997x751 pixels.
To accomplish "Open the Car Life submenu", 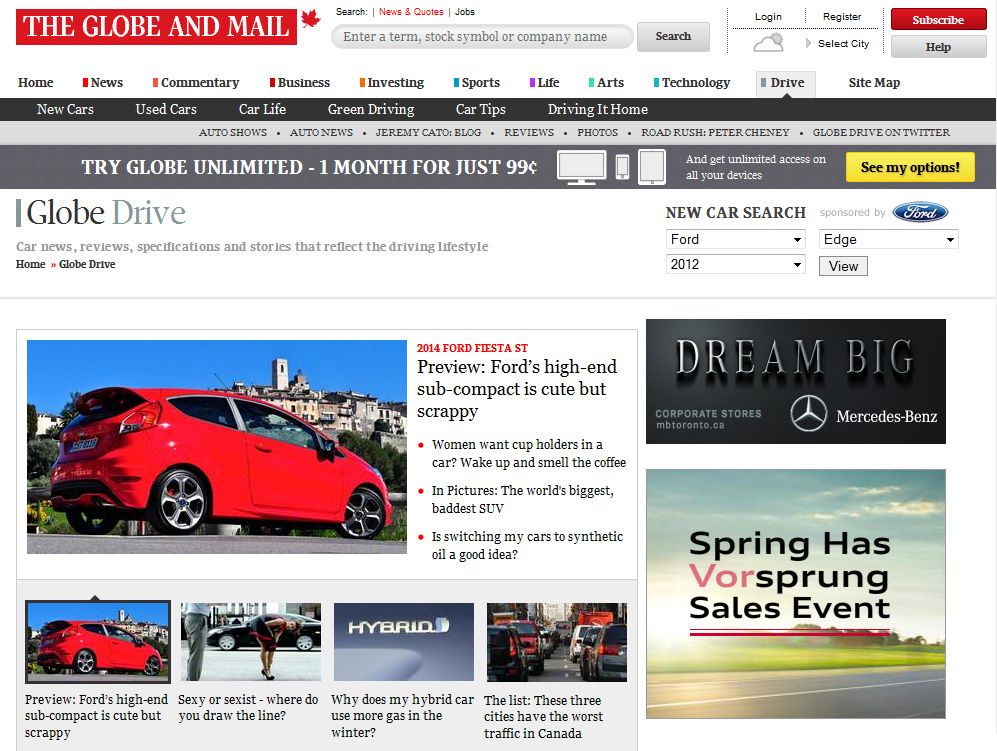I will pyautogui.click(x=263, y=109).
